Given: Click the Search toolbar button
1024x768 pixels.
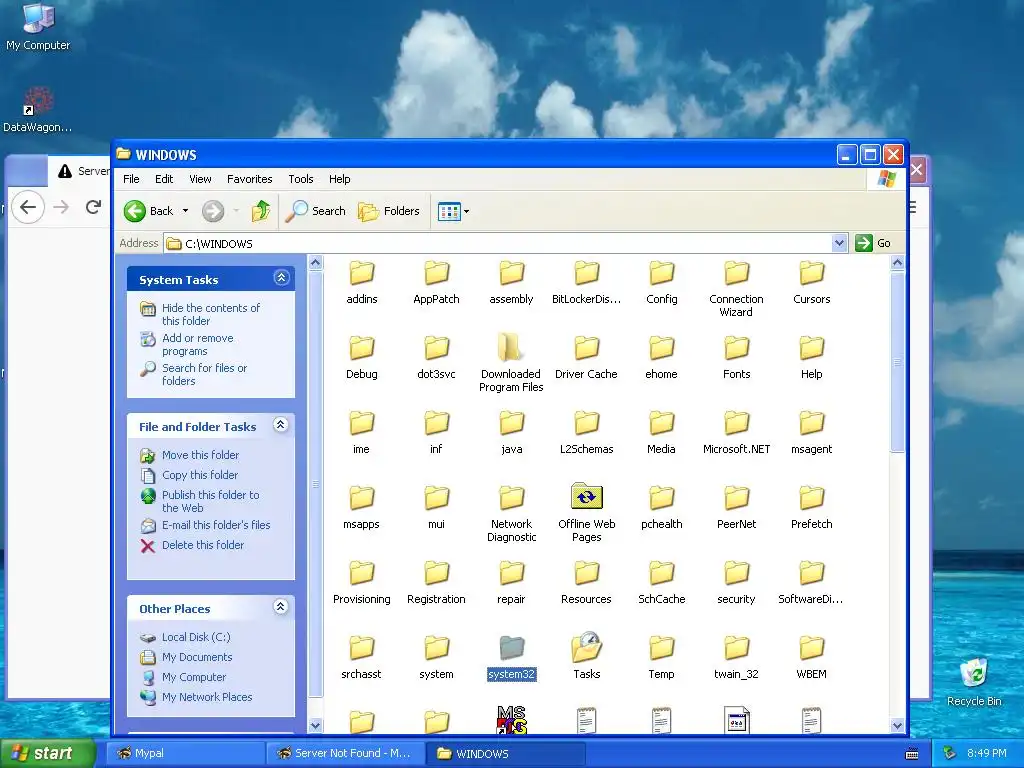Looking at the screenshot, I should (316, 211).
